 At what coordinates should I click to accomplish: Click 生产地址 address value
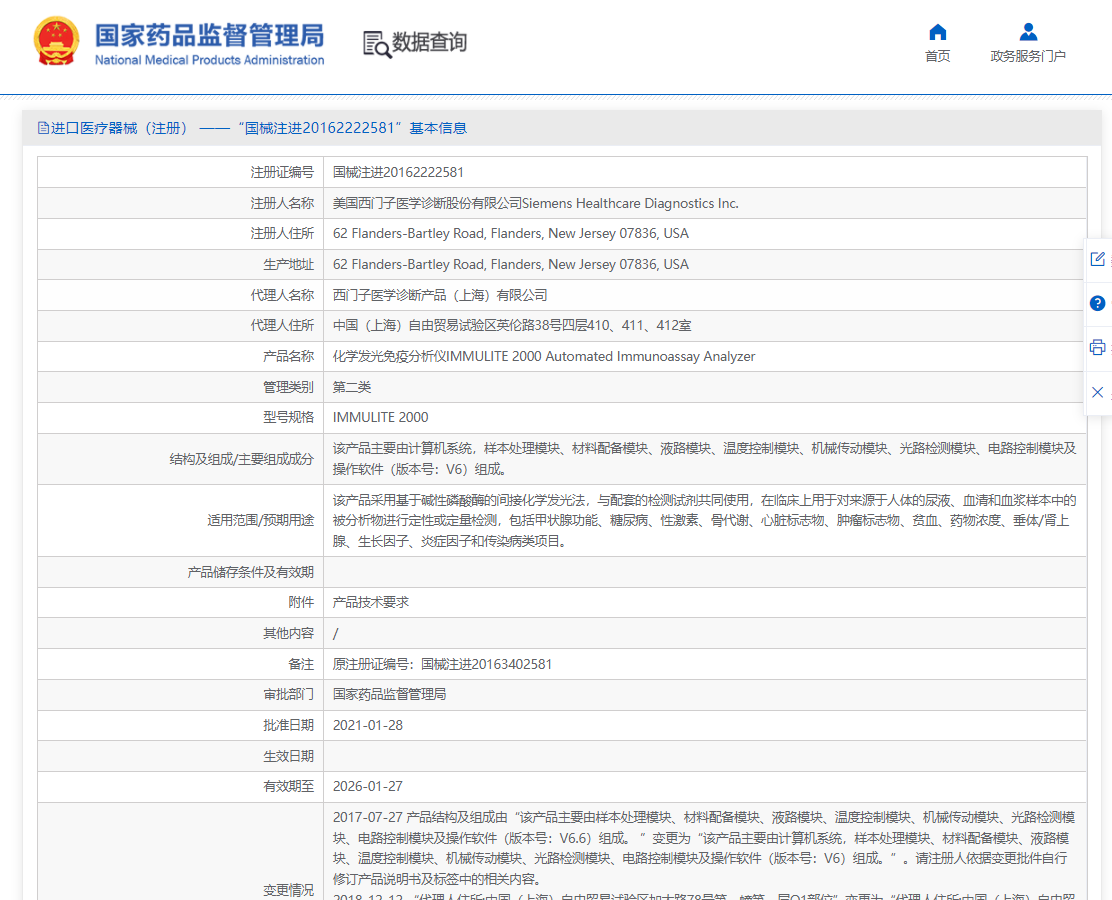(511, 265)
